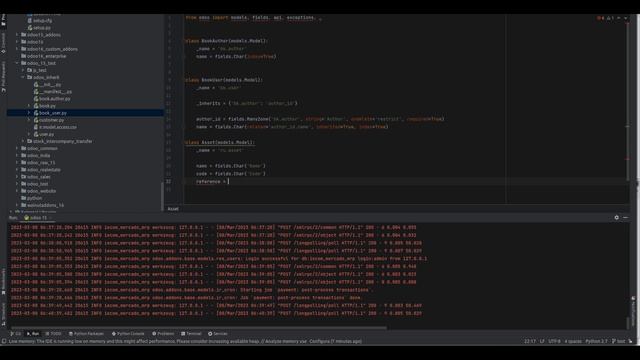
Task: Switch to the Run tool window tab
Action: click(x=33, y=333)
